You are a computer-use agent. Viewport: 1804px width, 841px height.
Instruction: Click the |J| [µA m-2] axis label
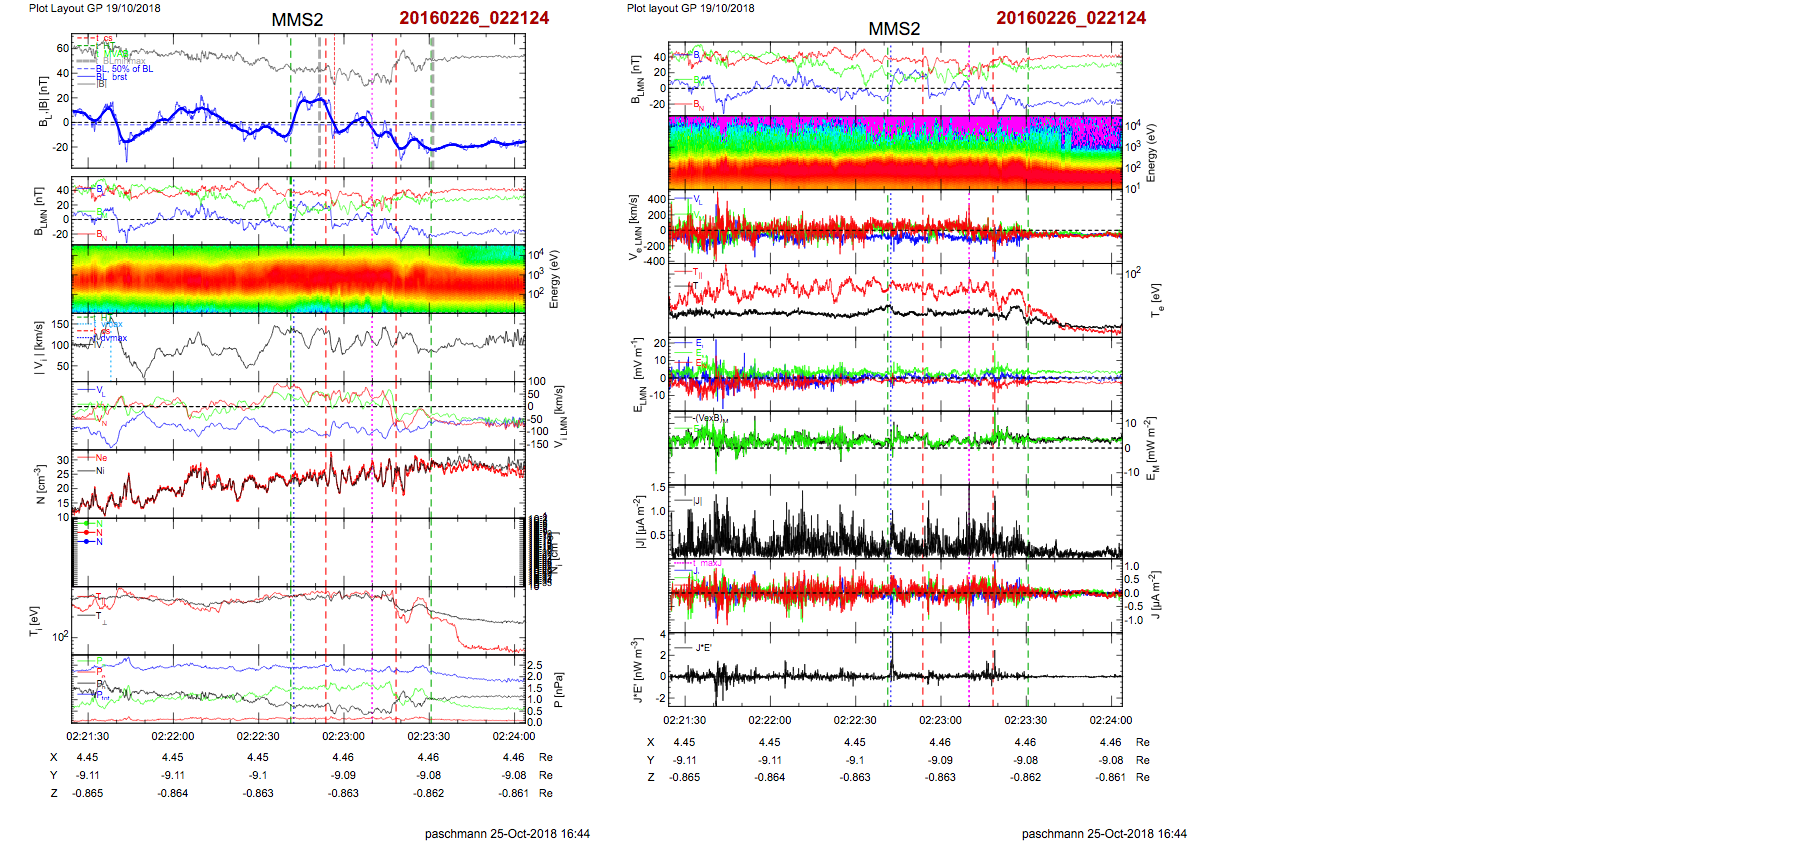637,521
